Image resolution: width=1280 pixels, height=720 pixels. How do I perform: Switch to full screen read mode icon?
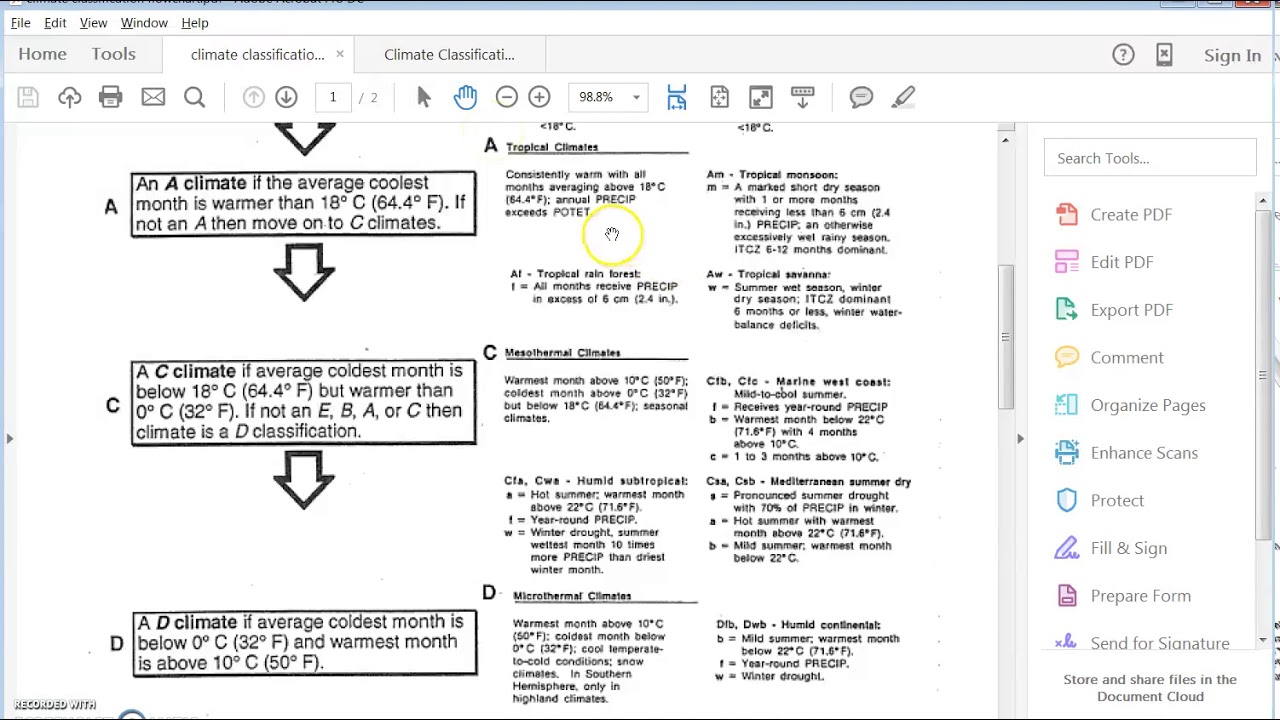tap(761, 97)
